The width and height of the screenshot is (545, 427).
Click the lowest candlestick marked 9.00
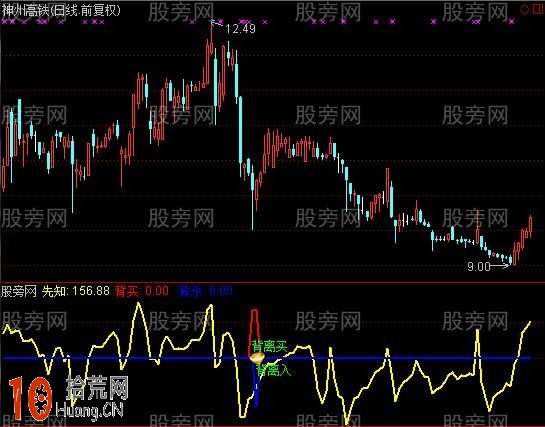click(510, 259)
